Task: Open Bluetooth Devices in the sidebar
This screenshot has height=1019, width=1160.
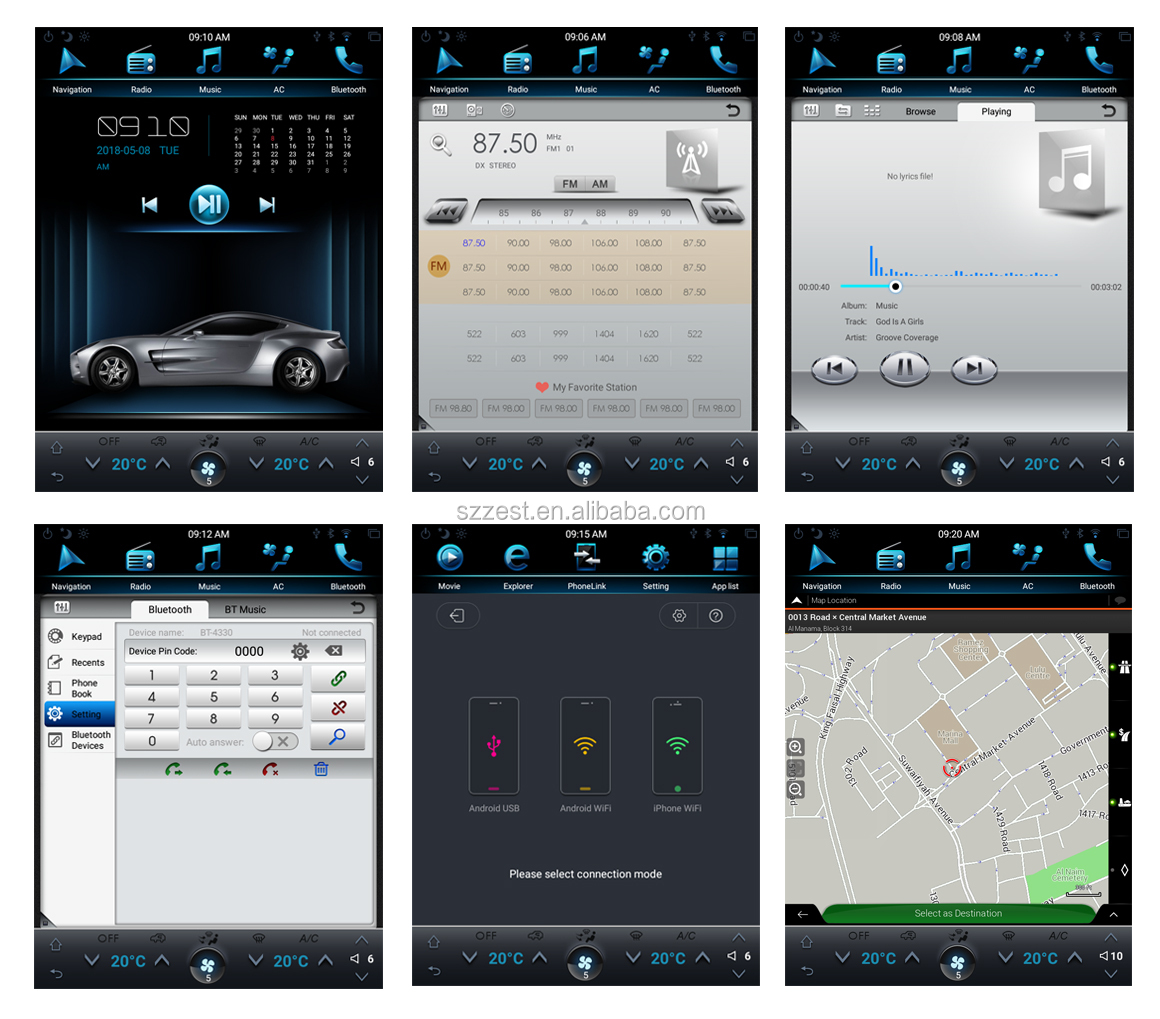Action: pyautogui.click(x=78, y=740)
